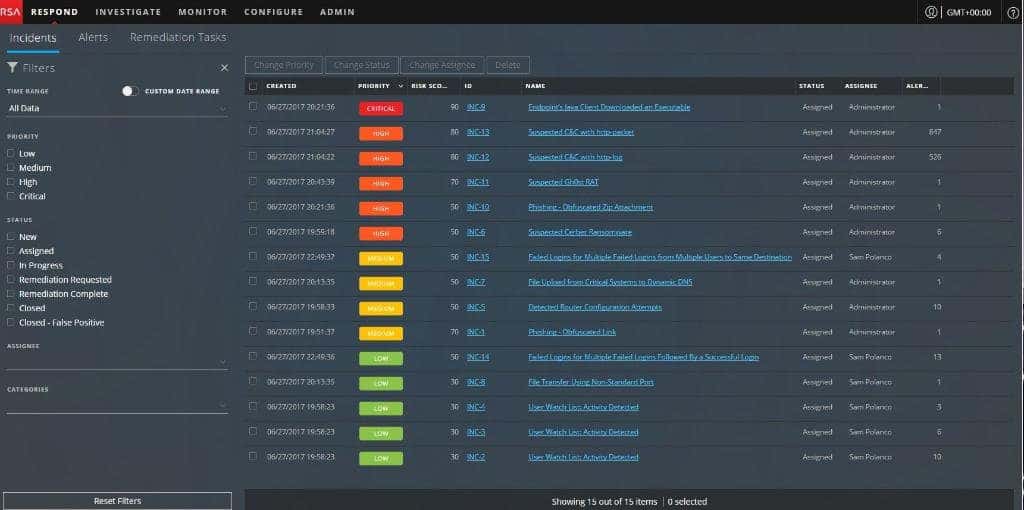Image resolution: width=1024 pixels, height=510 pixels.
Task: Click the High priority badge of INC-13
Action: pos(380,133)
